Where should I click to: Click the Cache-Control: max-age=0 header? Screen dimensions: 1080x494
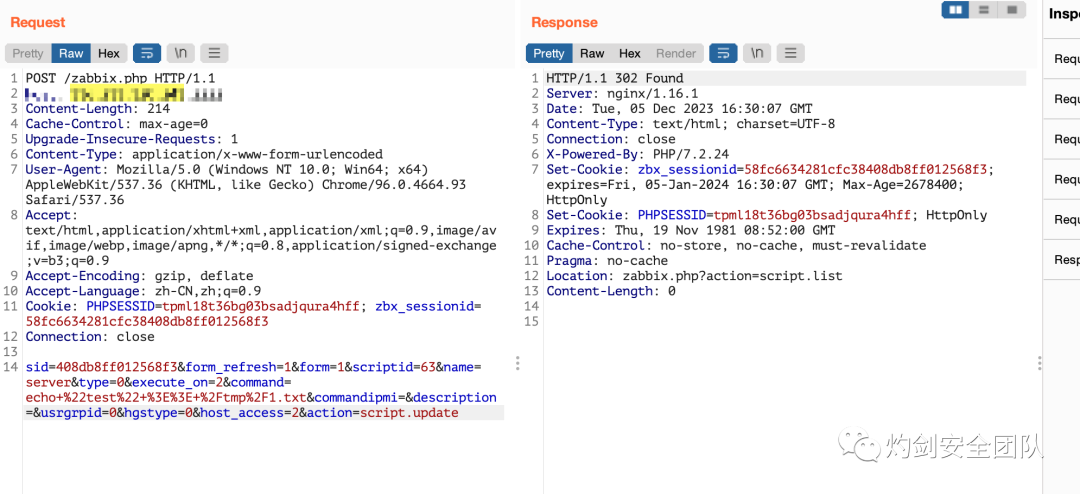(116, 123)
